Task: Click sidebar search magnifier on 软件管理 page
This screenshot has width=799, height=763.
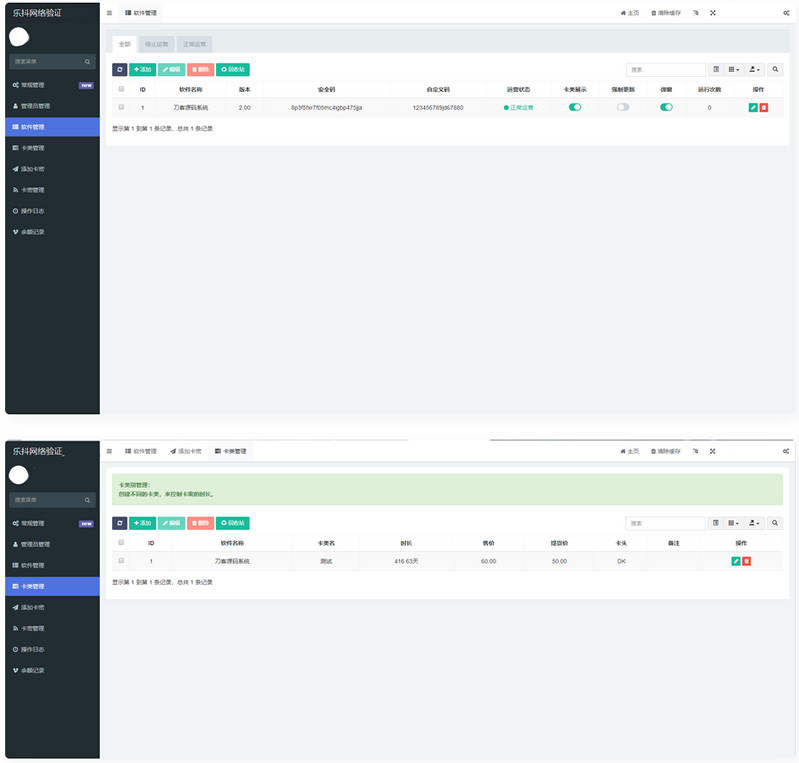Action: [x=87, y=62]
